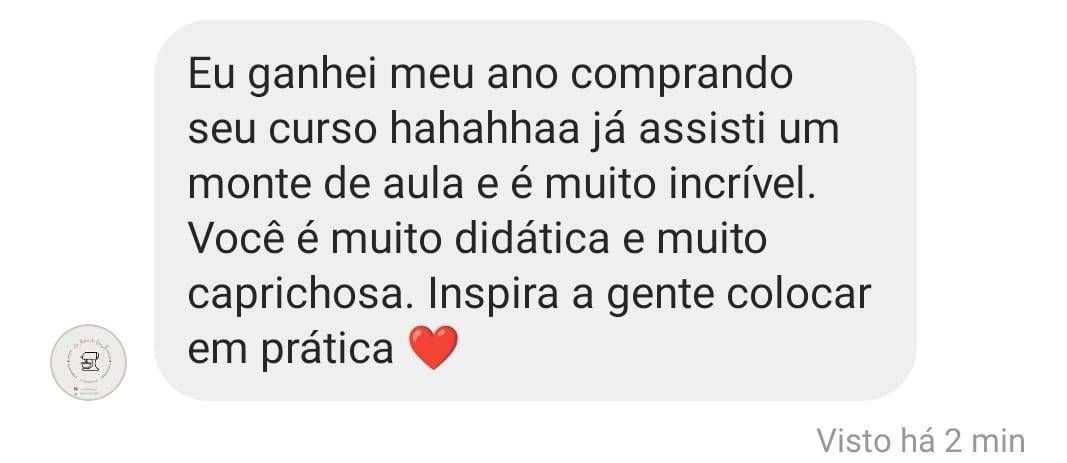Open the sender's round profile avatar
Image resolution: width=1067 pixels, height=463 pixels.
88,362
